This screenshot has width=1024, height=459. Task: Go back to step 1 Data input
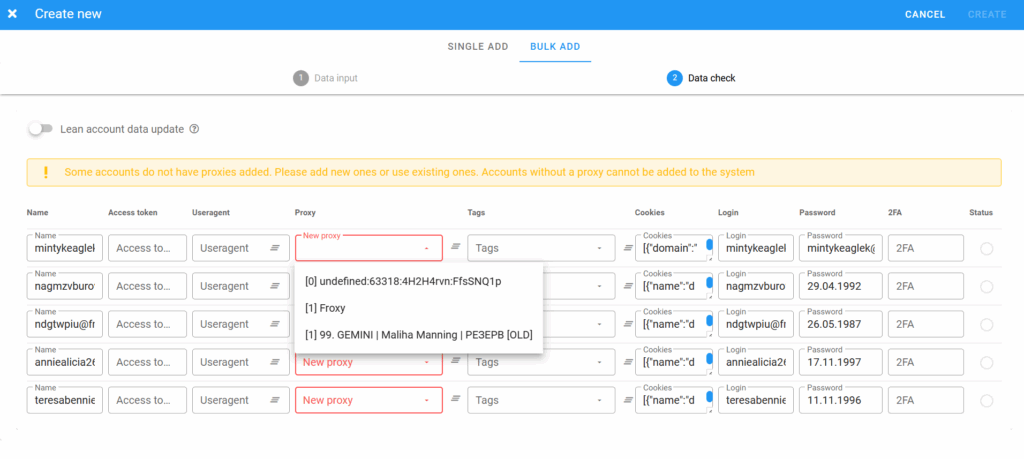click(325, 78)
